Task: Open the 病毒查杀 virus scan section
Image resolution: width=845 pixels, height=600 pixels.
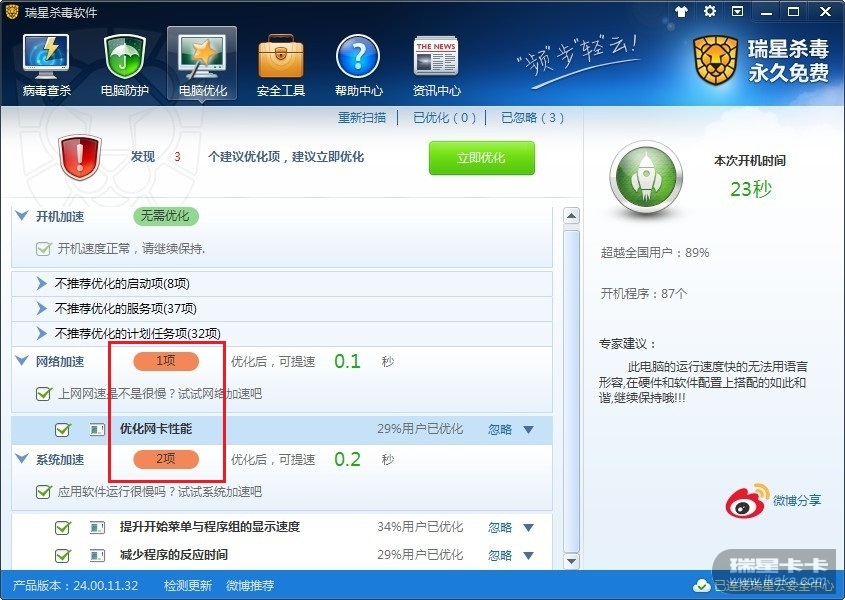Action: point(46,65)
